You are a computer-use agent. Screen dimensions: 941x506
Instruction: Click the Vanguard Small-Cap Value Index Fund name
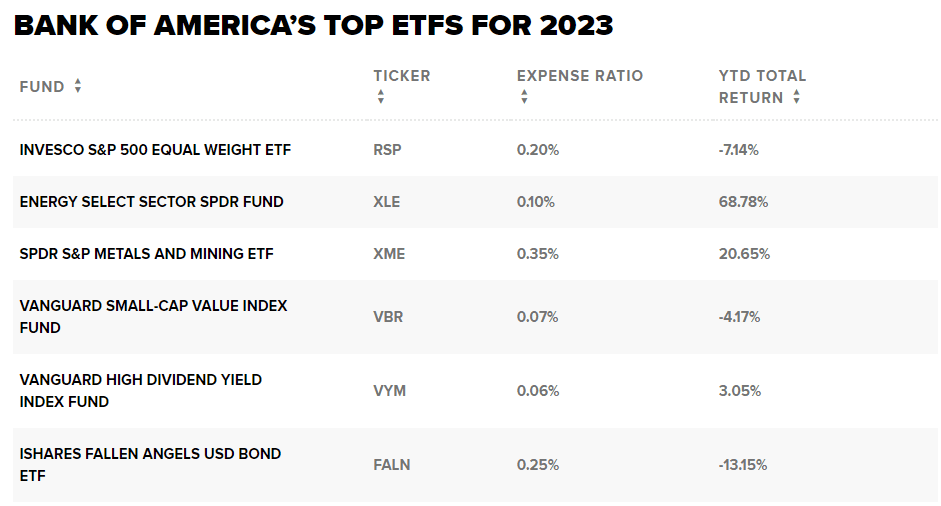[153, 316]
